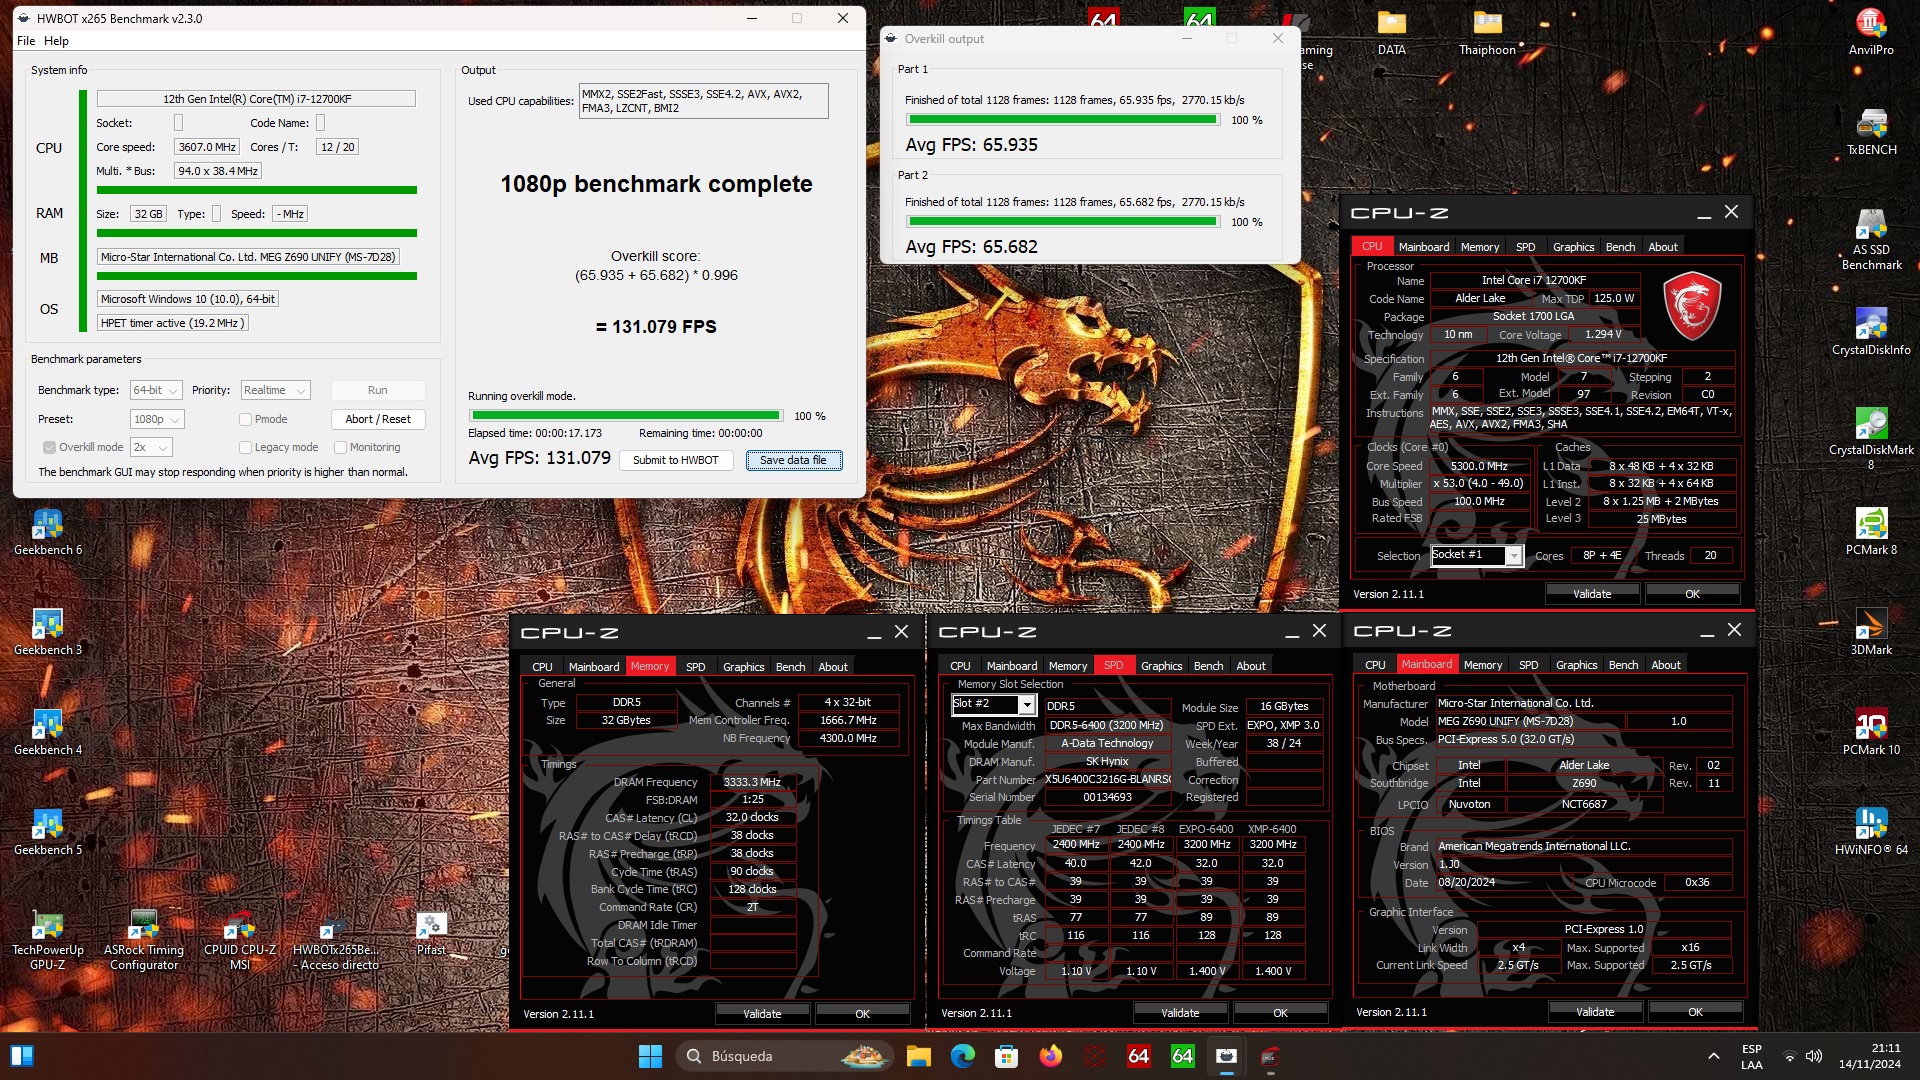The height and width of the screenshot is (1080, 1920).
Task: Launch HWiNFO 64 desktop icon
Action: pyautogui.click(x=1871, y=831)
